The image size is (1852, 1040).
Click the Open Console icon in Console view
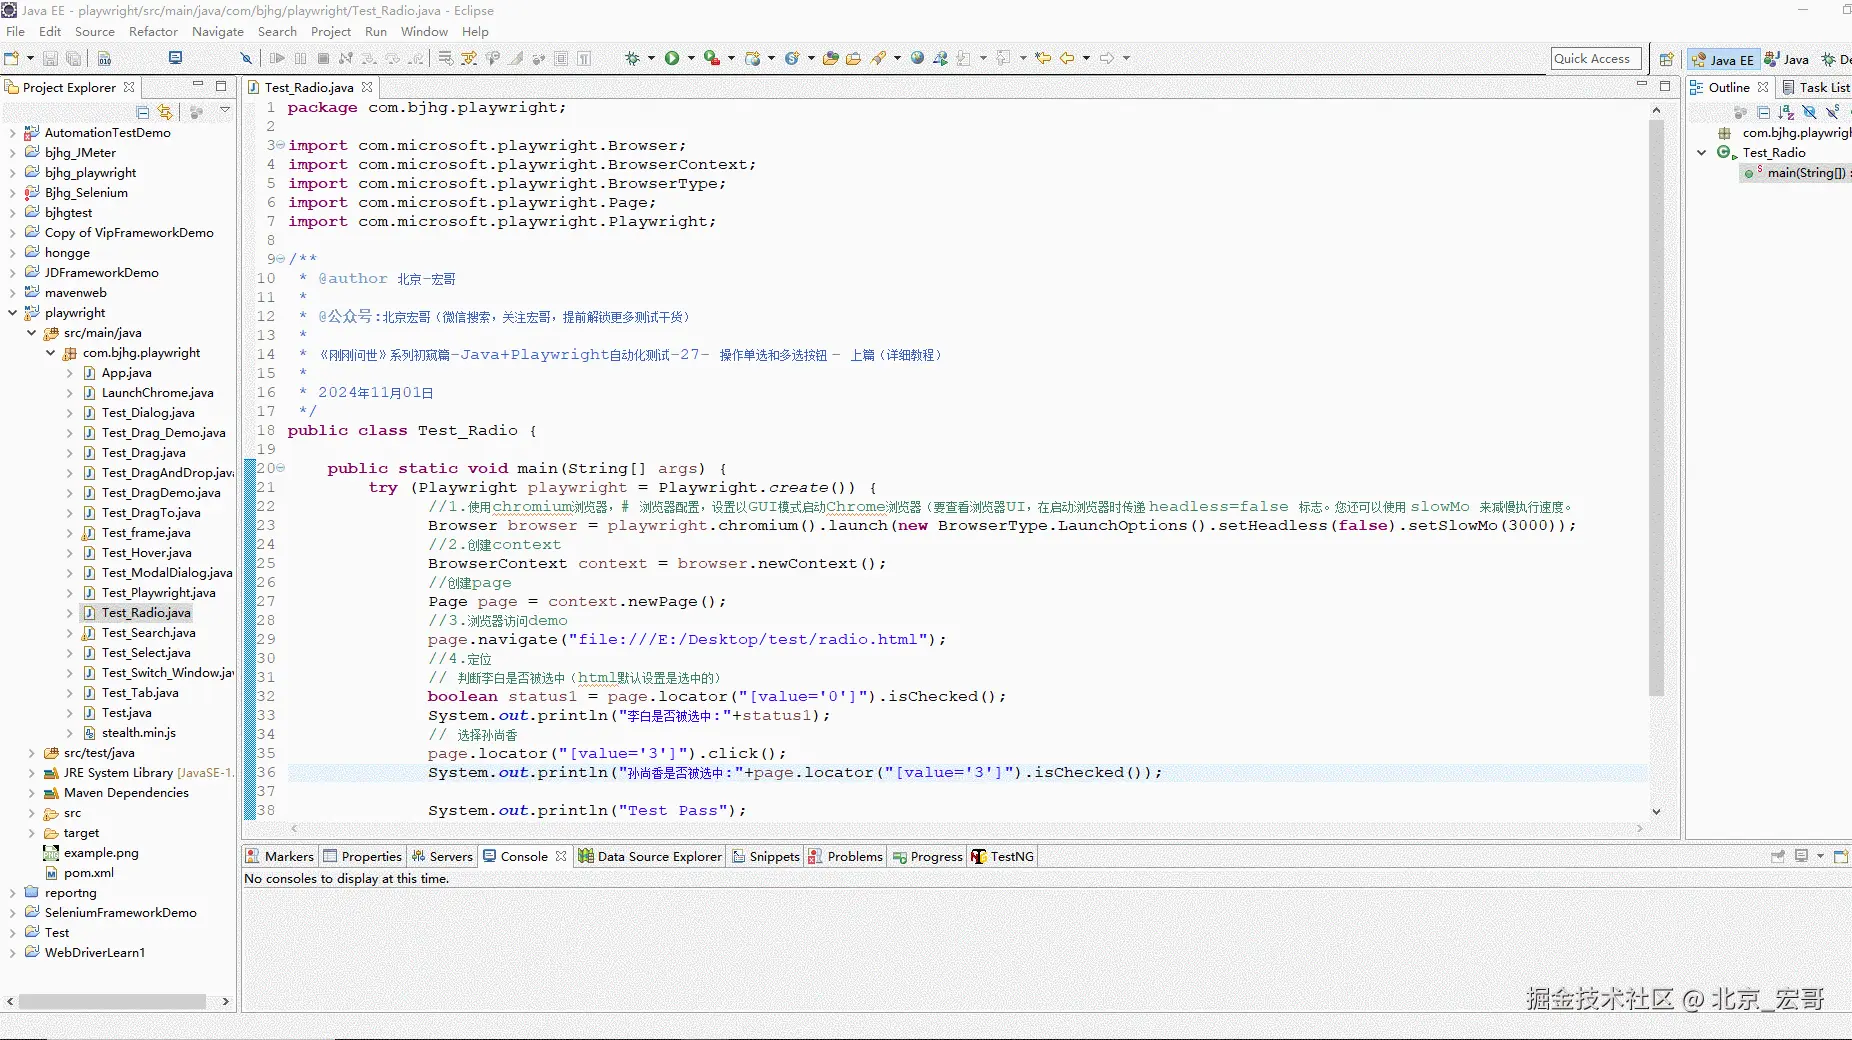tap(1841, 856)
